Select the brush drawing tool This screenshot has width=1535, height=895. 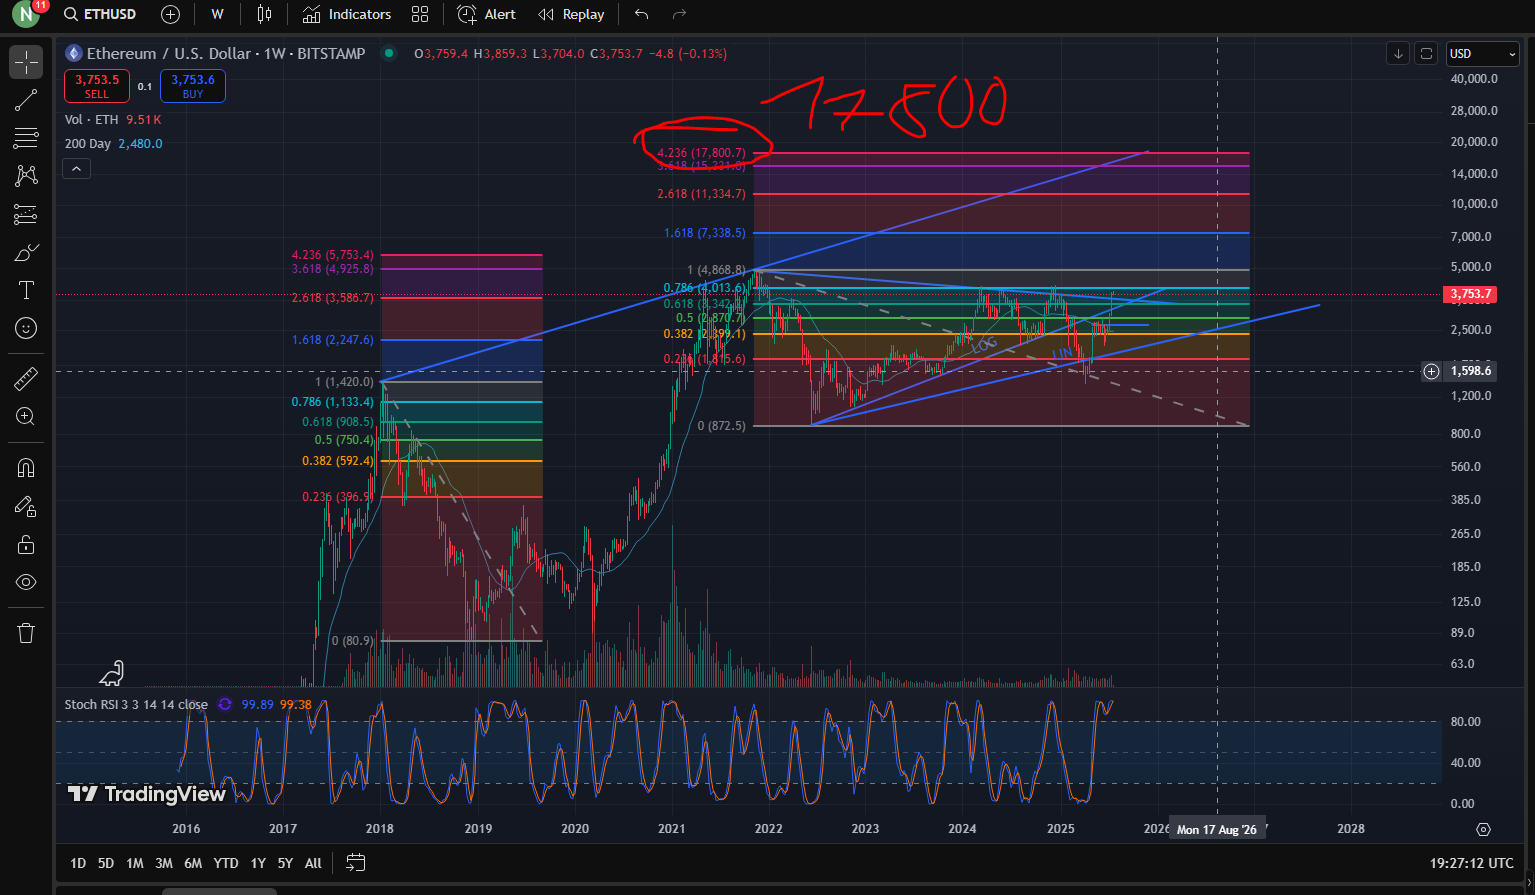point(26,252)
